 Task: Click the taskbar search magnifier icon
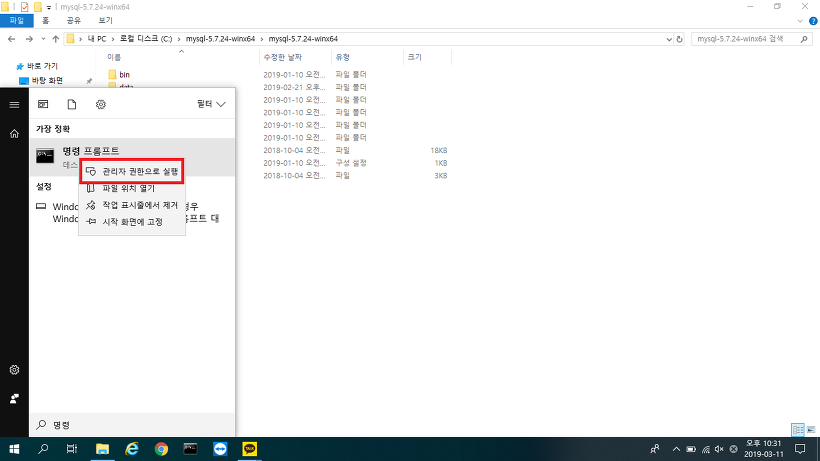coord(43,449)
